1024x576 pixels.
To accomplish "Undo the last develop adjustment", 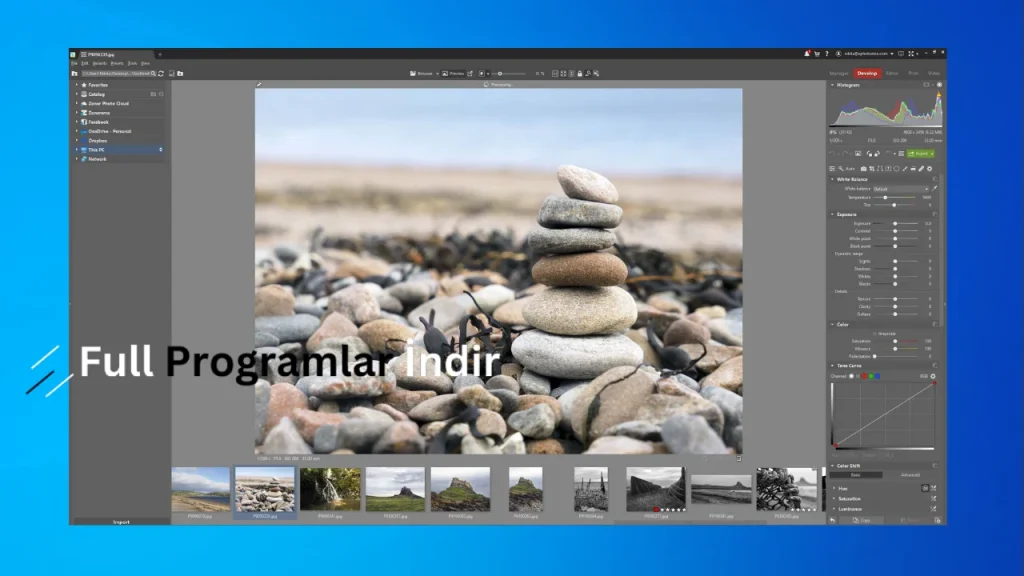I will [x=833, y=153].
